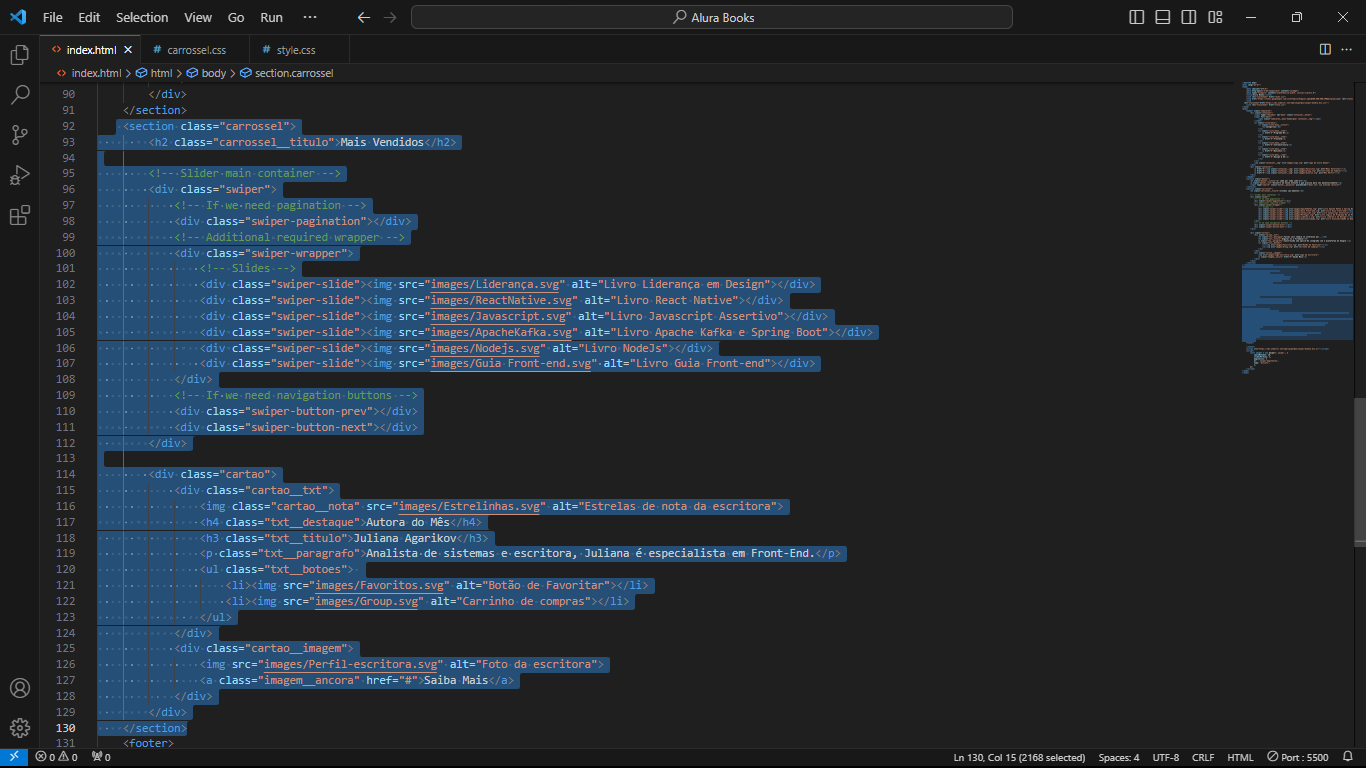Viewport: 1366px width, 768px height.
Task: Open the Run menu
Action: pyautogui.click(x=271, y=17)
